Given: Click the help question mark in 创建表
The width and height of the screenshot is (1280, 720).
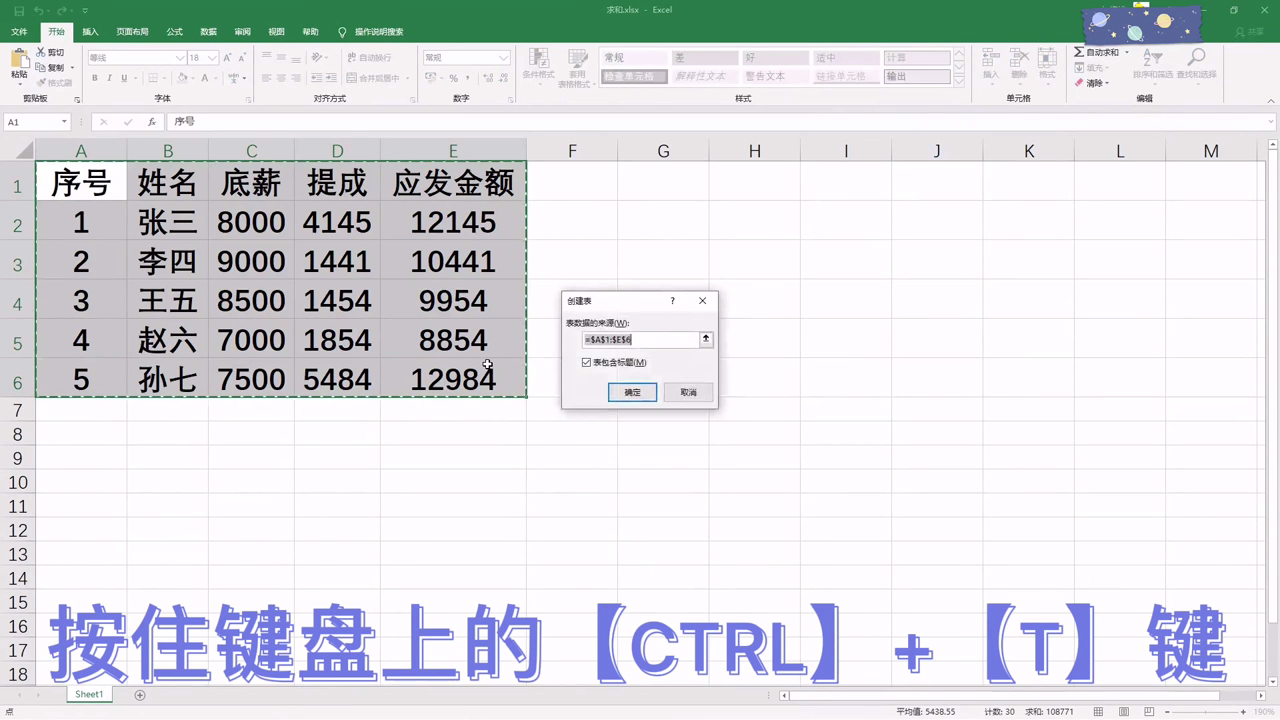Looking at the screenshot, I should (672, 301).
